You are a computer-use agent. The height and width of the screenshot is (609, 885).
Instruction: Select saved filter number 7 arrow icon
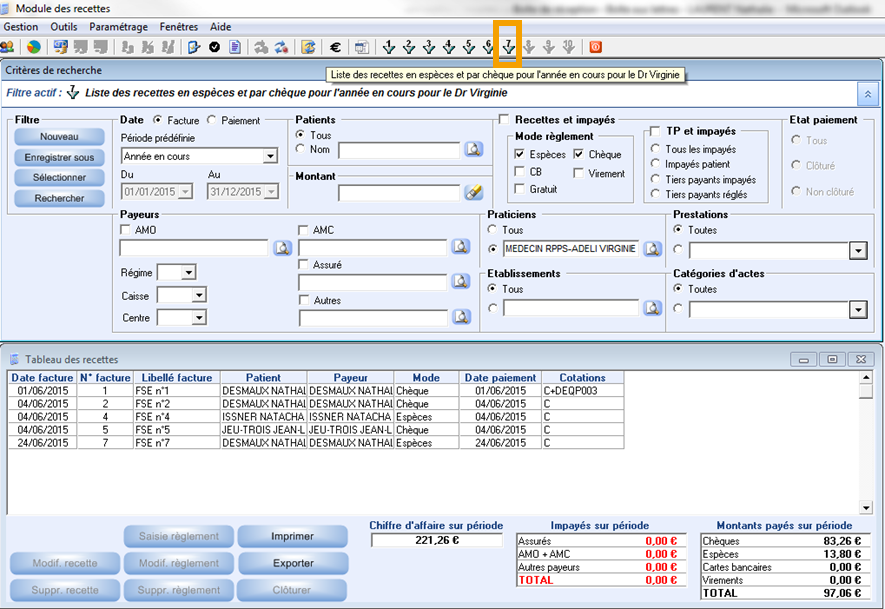[509, 47]
